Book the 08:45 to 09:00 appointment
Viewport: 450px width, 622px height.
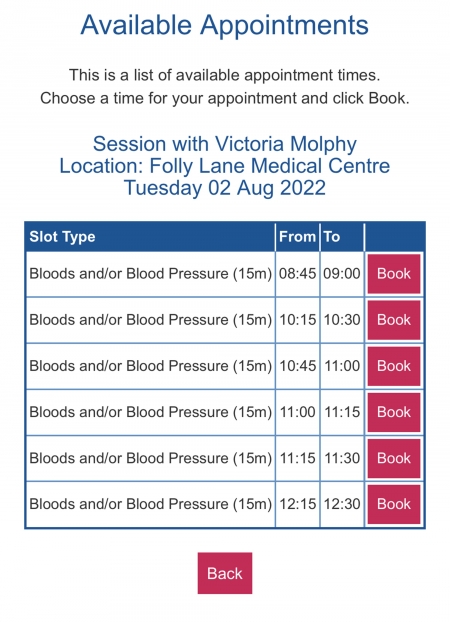[394, 274]
